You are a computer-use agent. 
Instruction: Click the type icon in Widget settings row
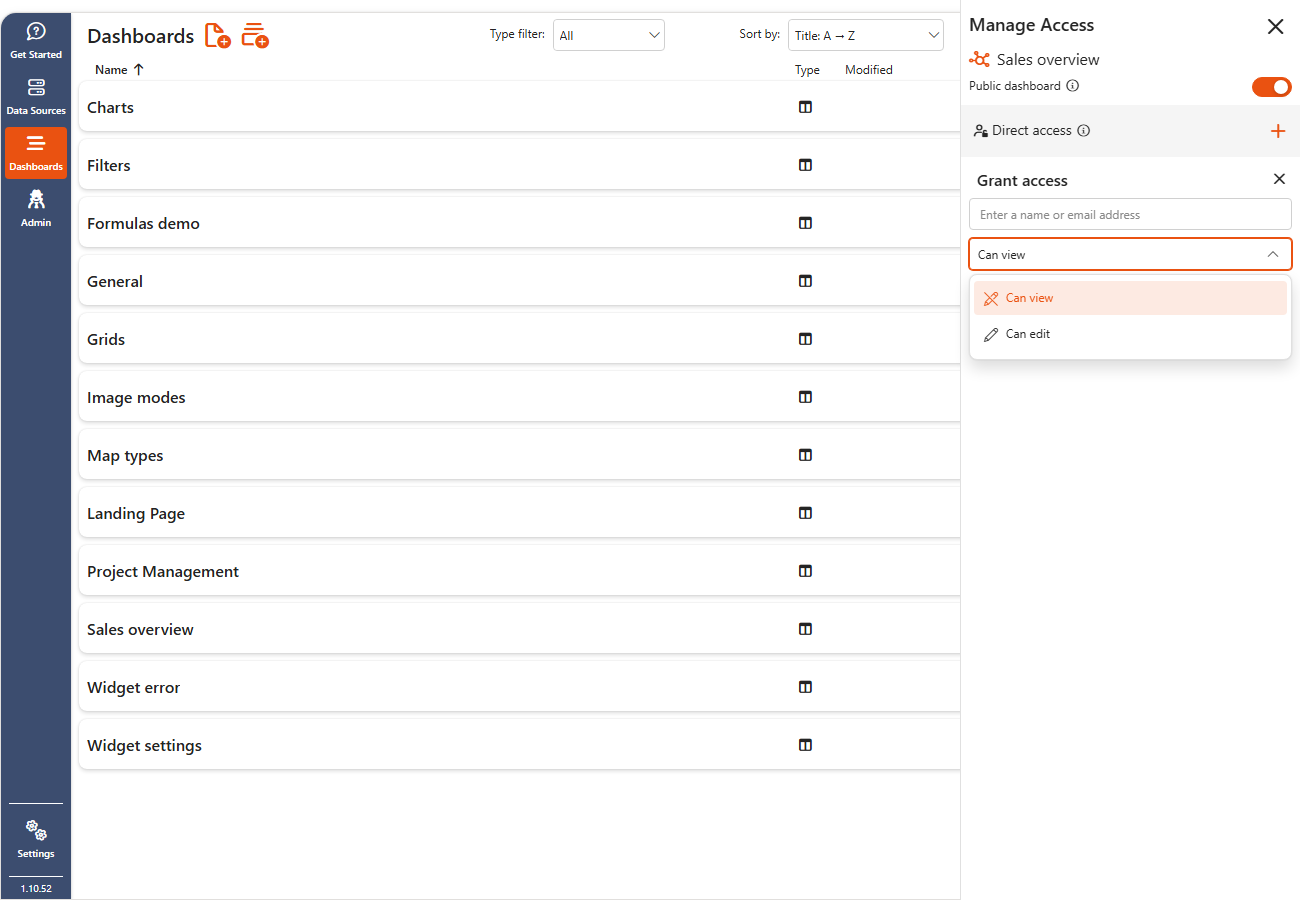click(x=805, y=745)
